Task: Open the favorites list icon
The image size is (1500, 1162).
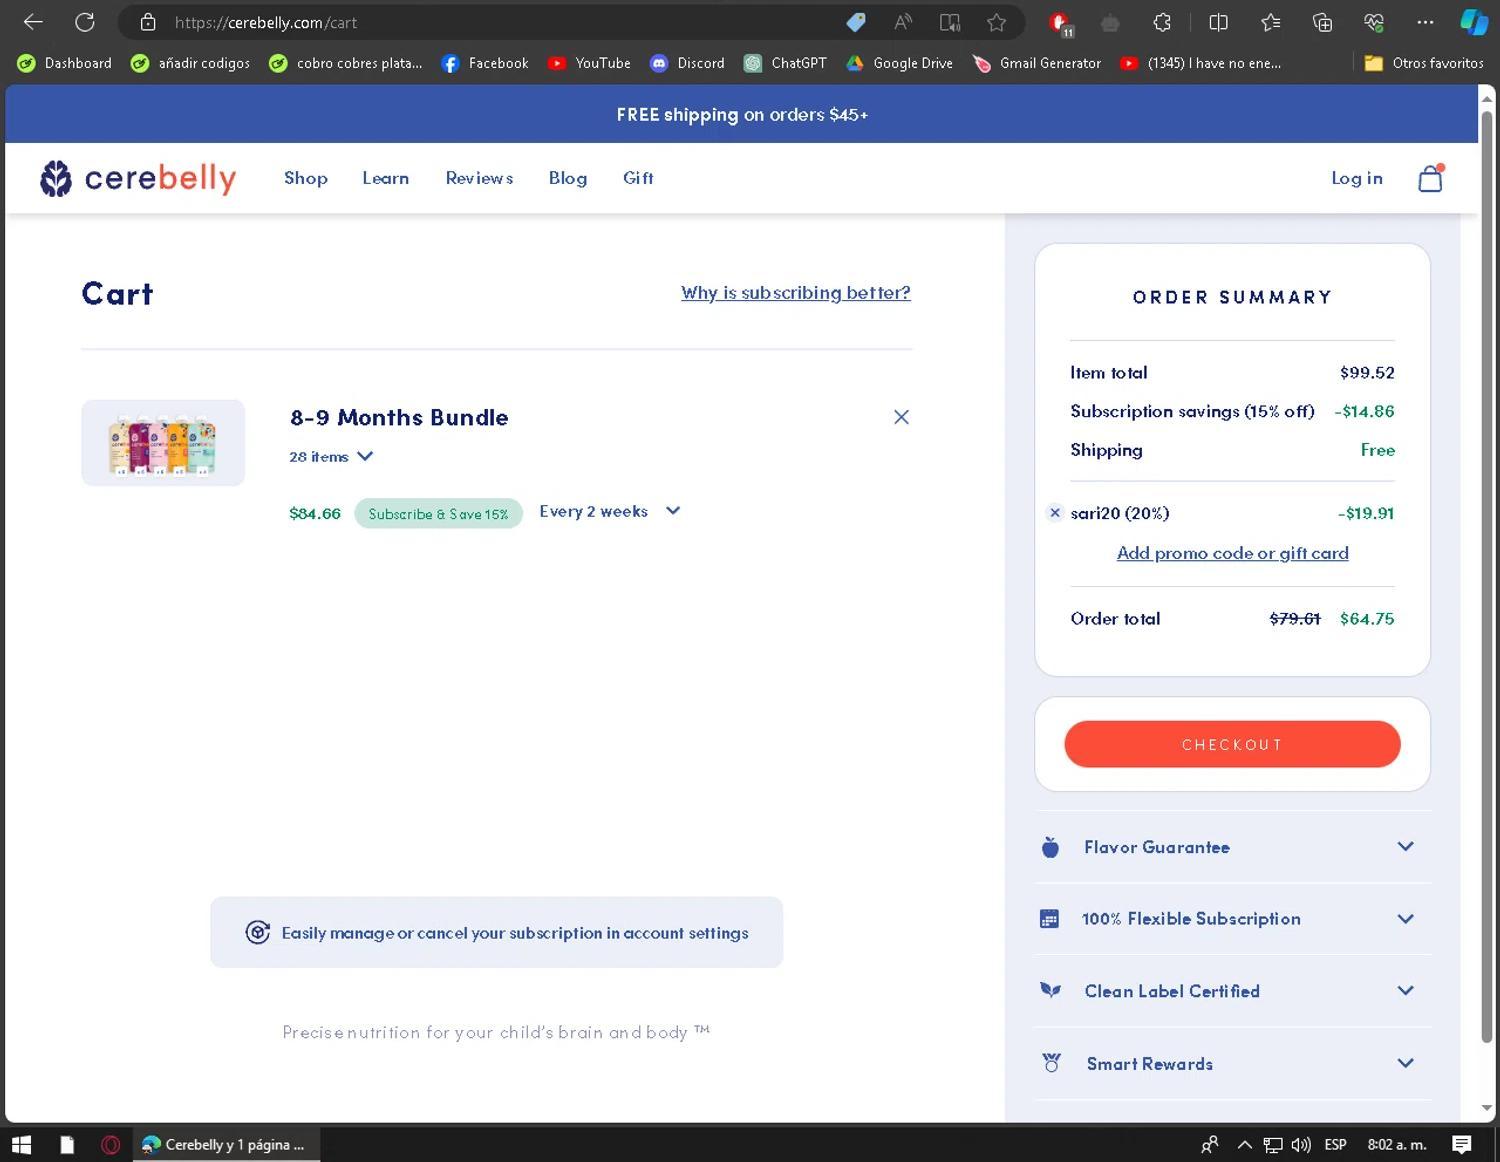Action: point(1270,22)
